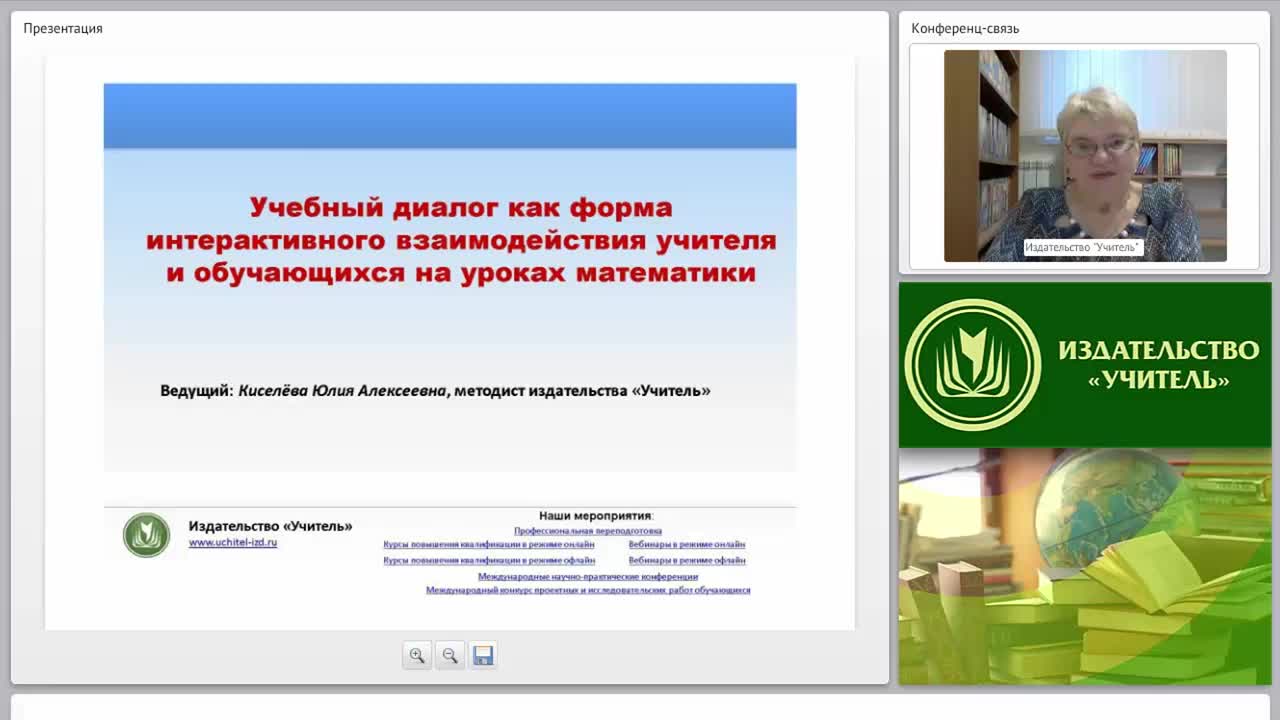Open Международные научно-практические конференции link
This screenshot has height=720, width=1280.
588,576
